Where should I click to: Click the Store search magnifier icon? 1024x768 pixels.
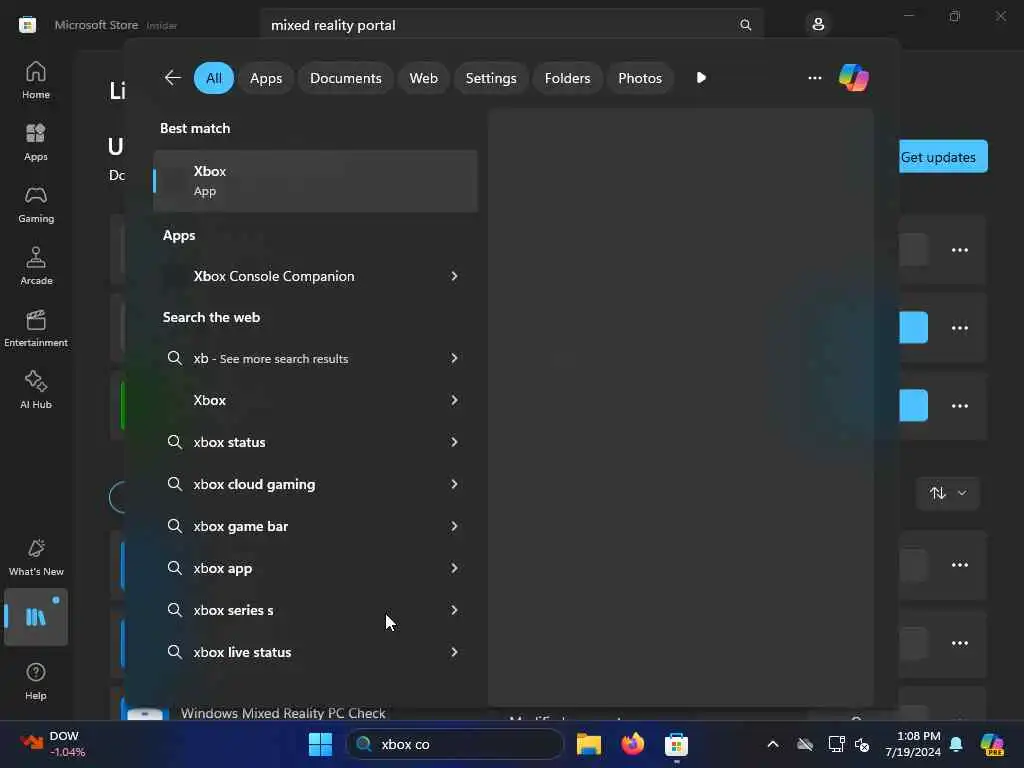coord(745,25)
